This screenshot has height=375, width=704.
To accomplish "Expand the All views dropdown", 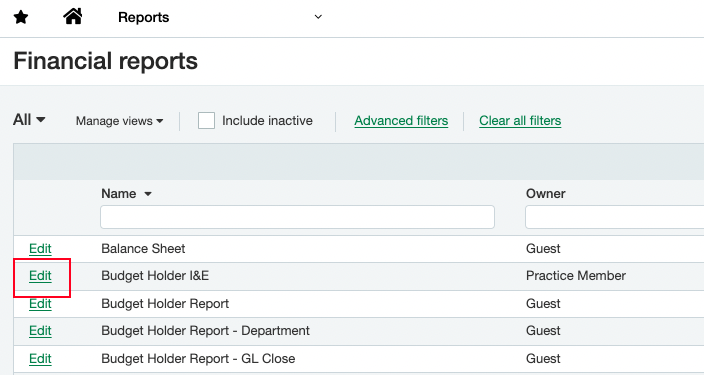I will pyautogui.click(x=29, y=120).
